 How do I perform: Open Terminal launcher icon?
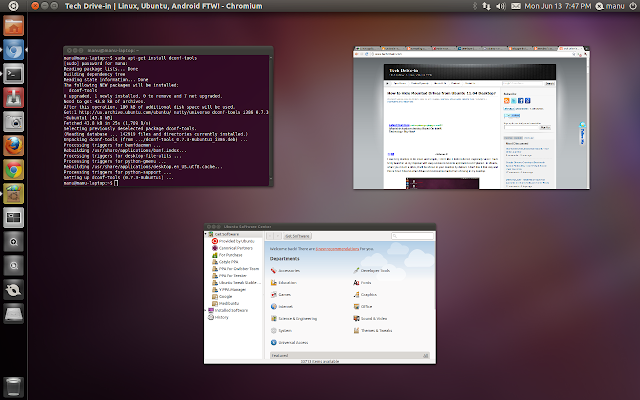point(13,74)
